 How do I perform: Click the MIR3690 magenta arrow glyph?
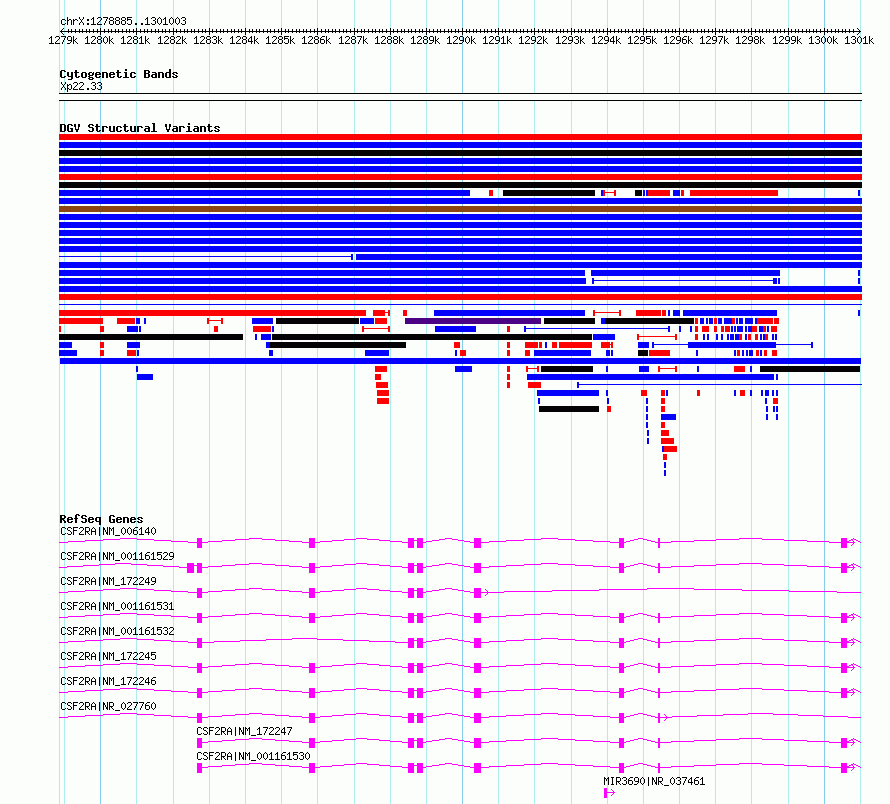(x=609, y=793)
